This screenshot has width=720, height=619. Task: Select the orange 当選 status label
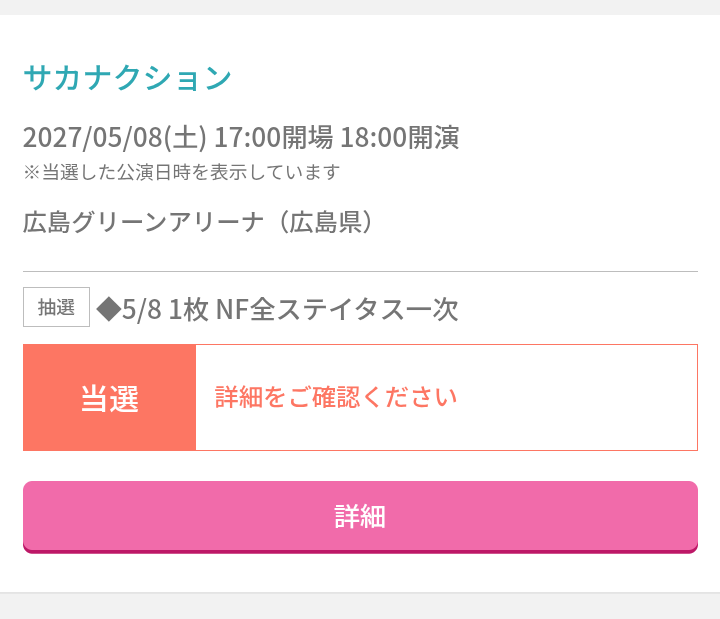[109, 398]
